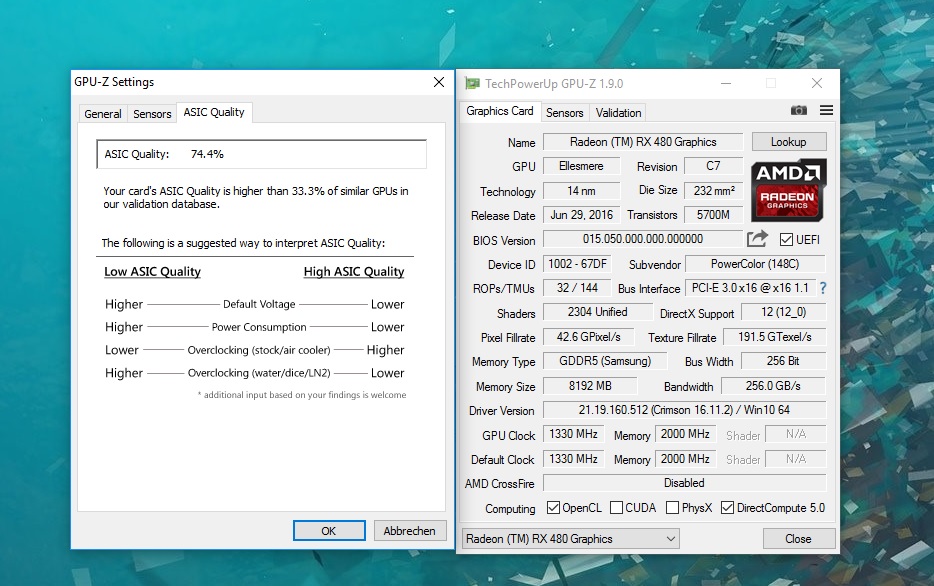This screenshot has height=586, width=934.
Task: Click the Low ASIC Quality heading
Action: click(x=152, y=272)
